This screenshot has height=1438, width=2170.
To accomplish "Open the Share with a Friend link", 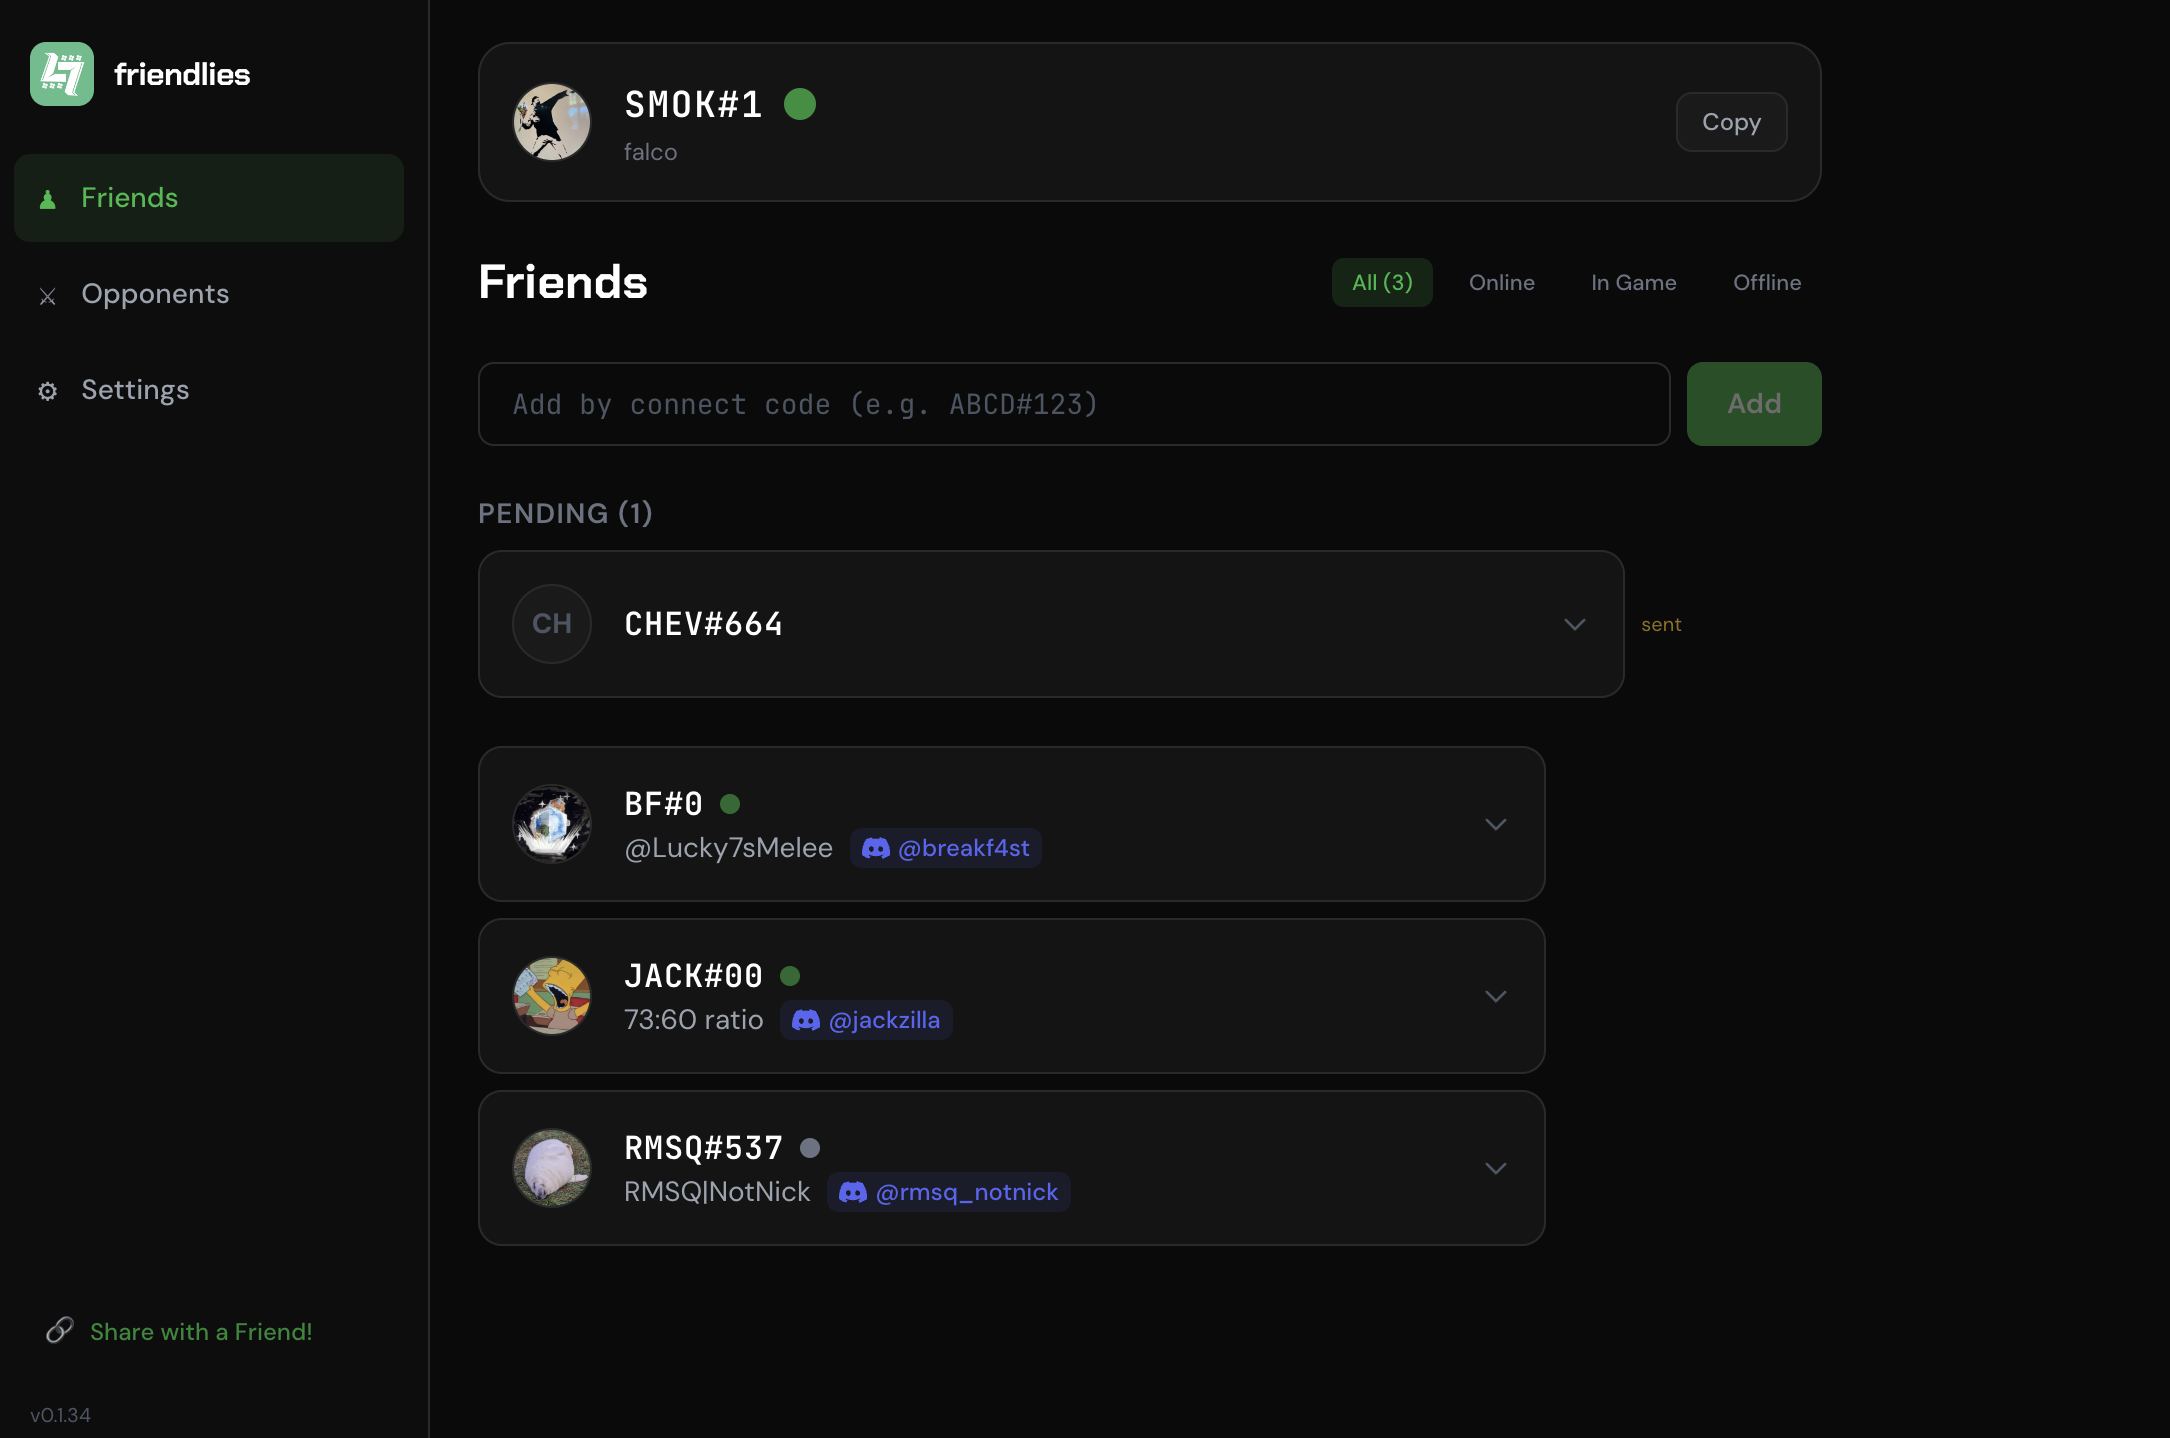I will click(x=201, y=1332).
